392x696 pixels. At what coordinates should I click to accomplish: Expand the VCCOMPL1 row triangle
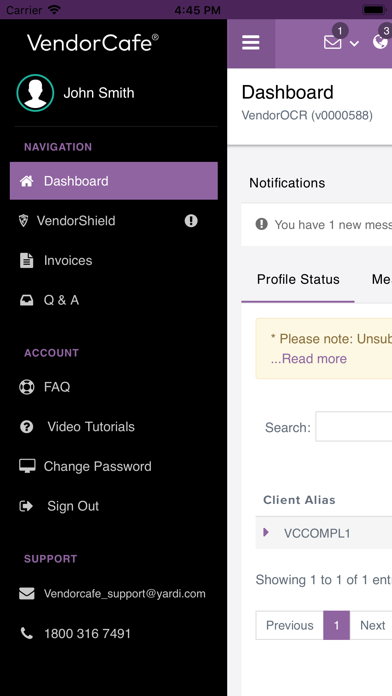[x=266, y=532]
